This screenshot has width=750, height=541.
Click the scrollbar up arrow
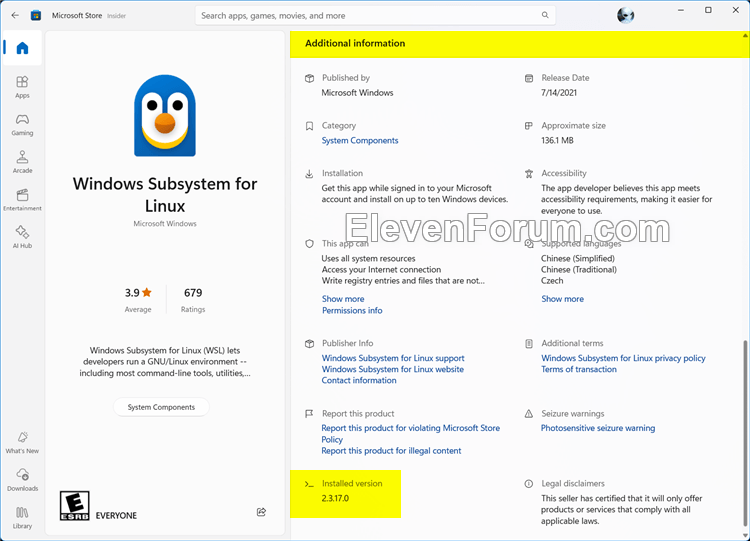click(745, 36)
